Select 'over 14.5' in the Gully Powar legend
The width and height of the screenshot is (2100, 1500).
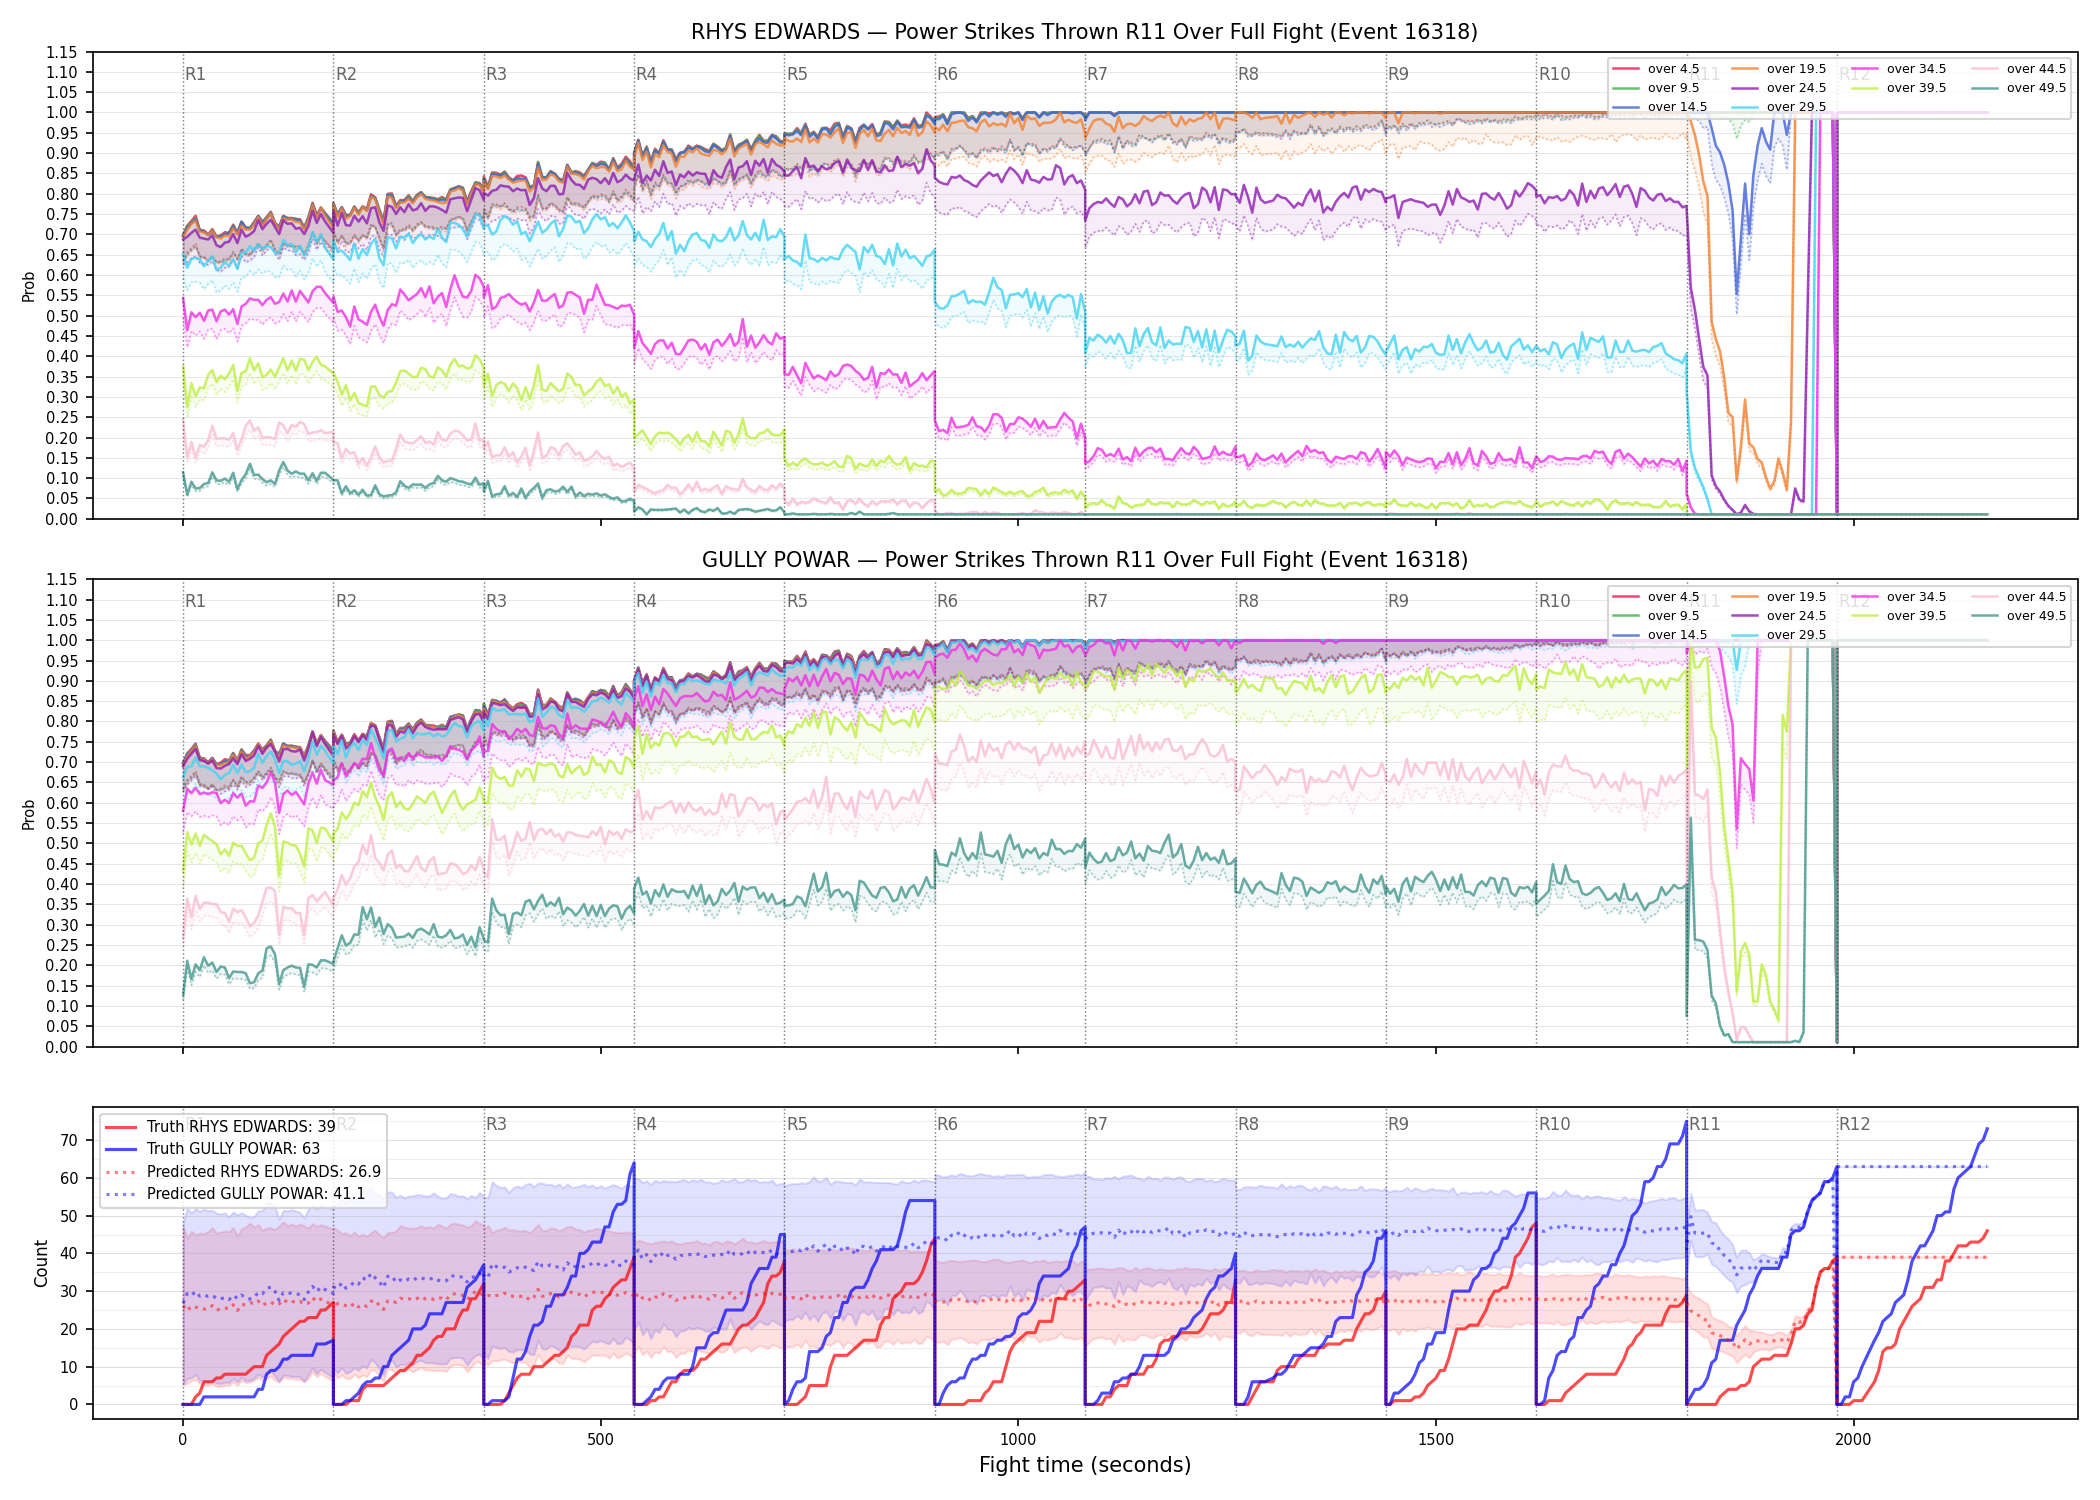(1660, 635)
